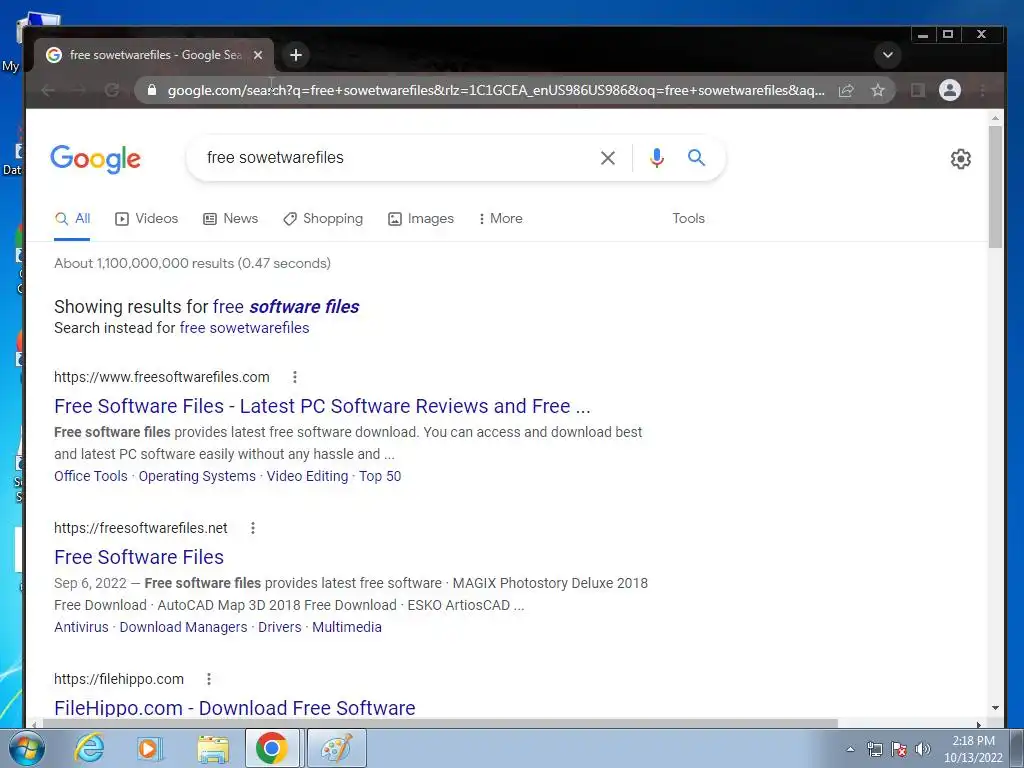1024x768 pixels.
Task: Open a new tab with plus button
Action: [296, 55]
